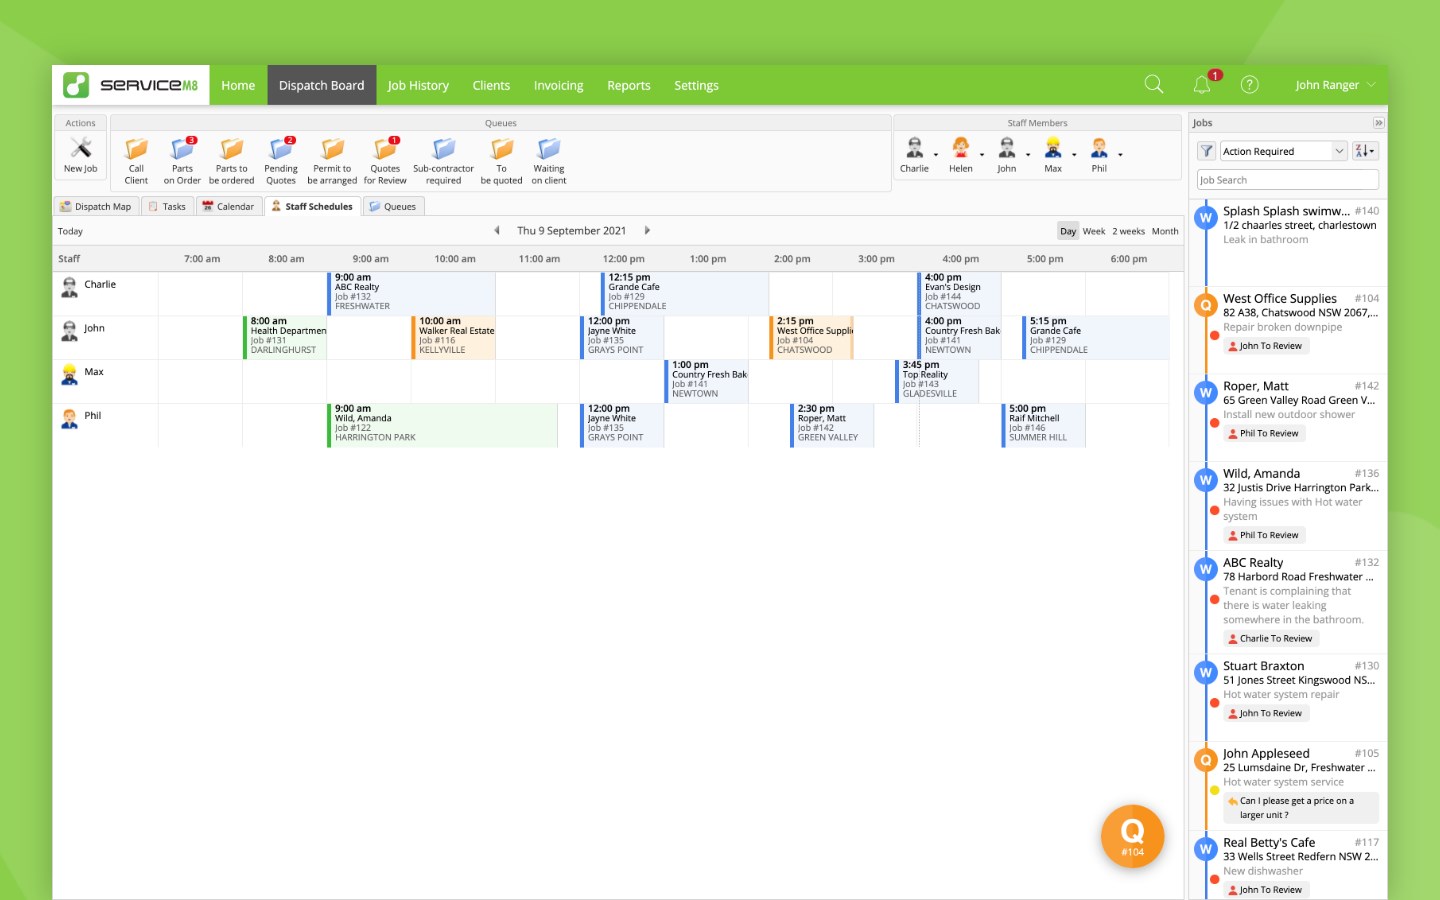Open the help question mark icon

pos(1249,85)
